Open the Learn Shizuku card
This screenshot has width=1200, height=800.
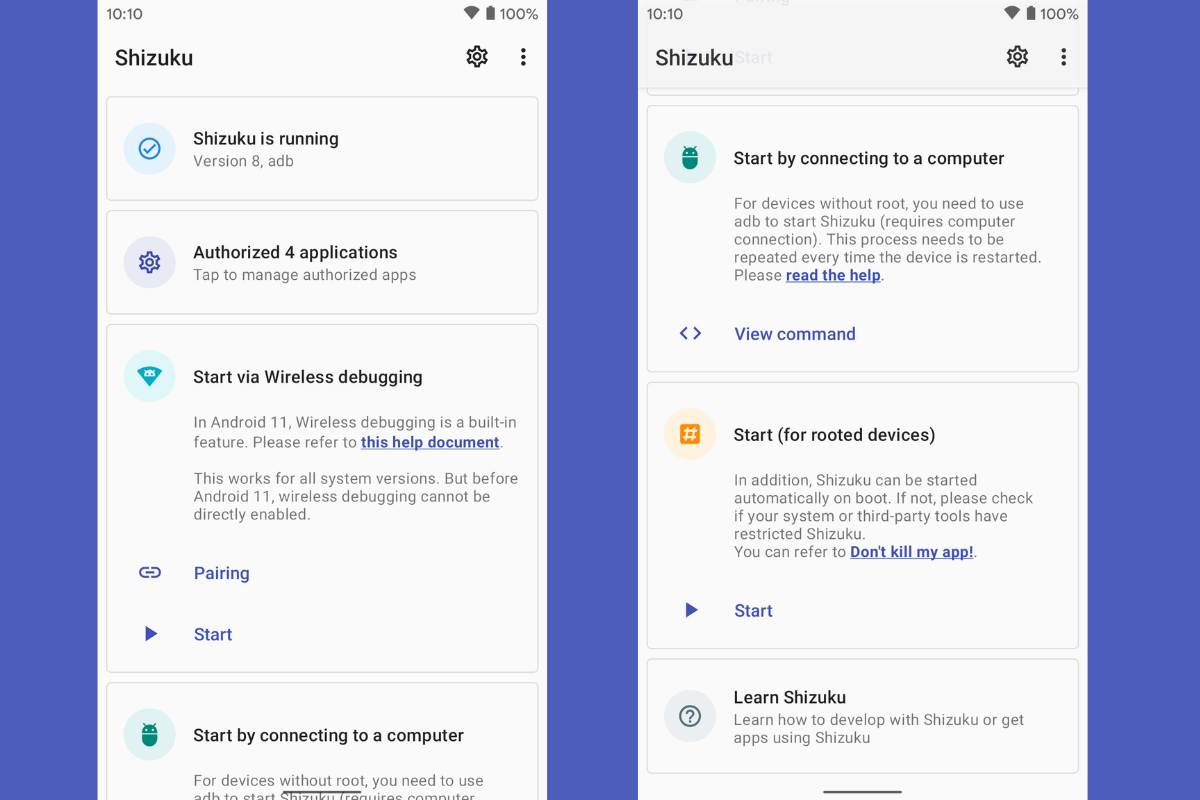click(x=862, y=716)
